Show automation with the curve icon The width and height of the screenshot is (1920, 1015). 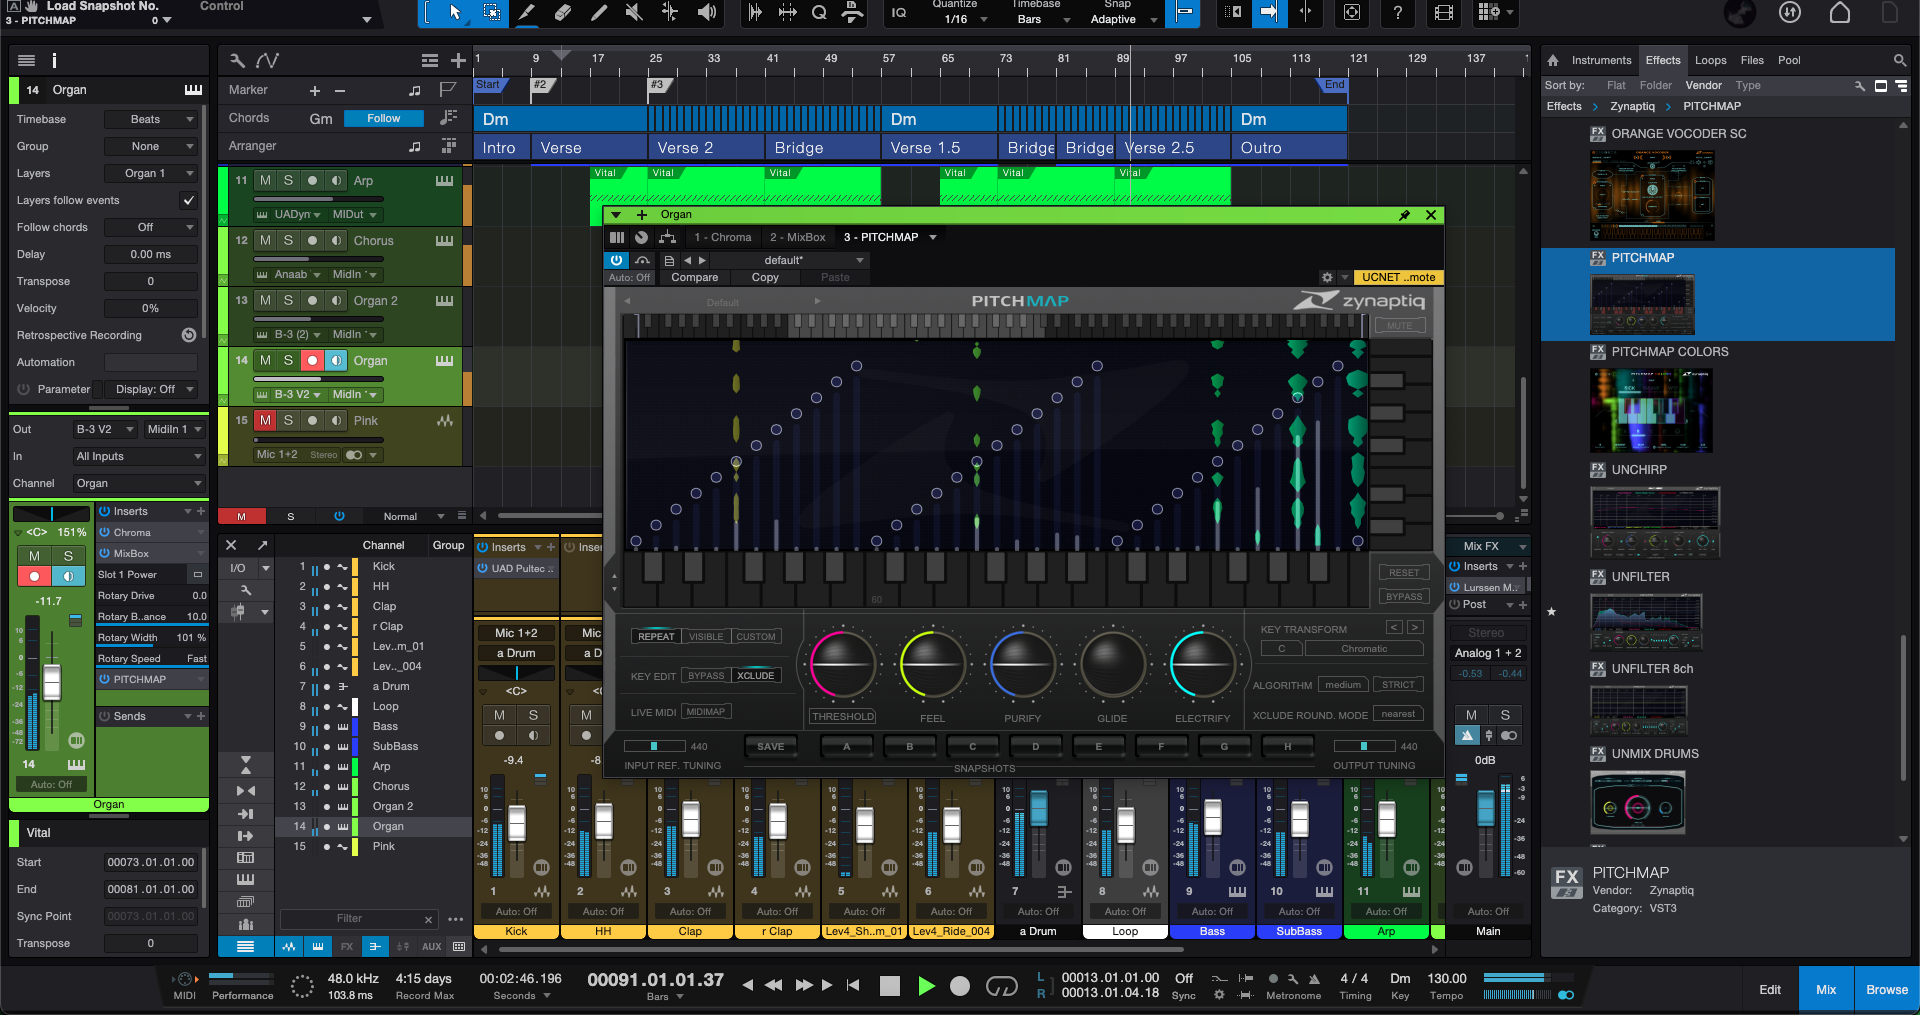coord(267,60)
